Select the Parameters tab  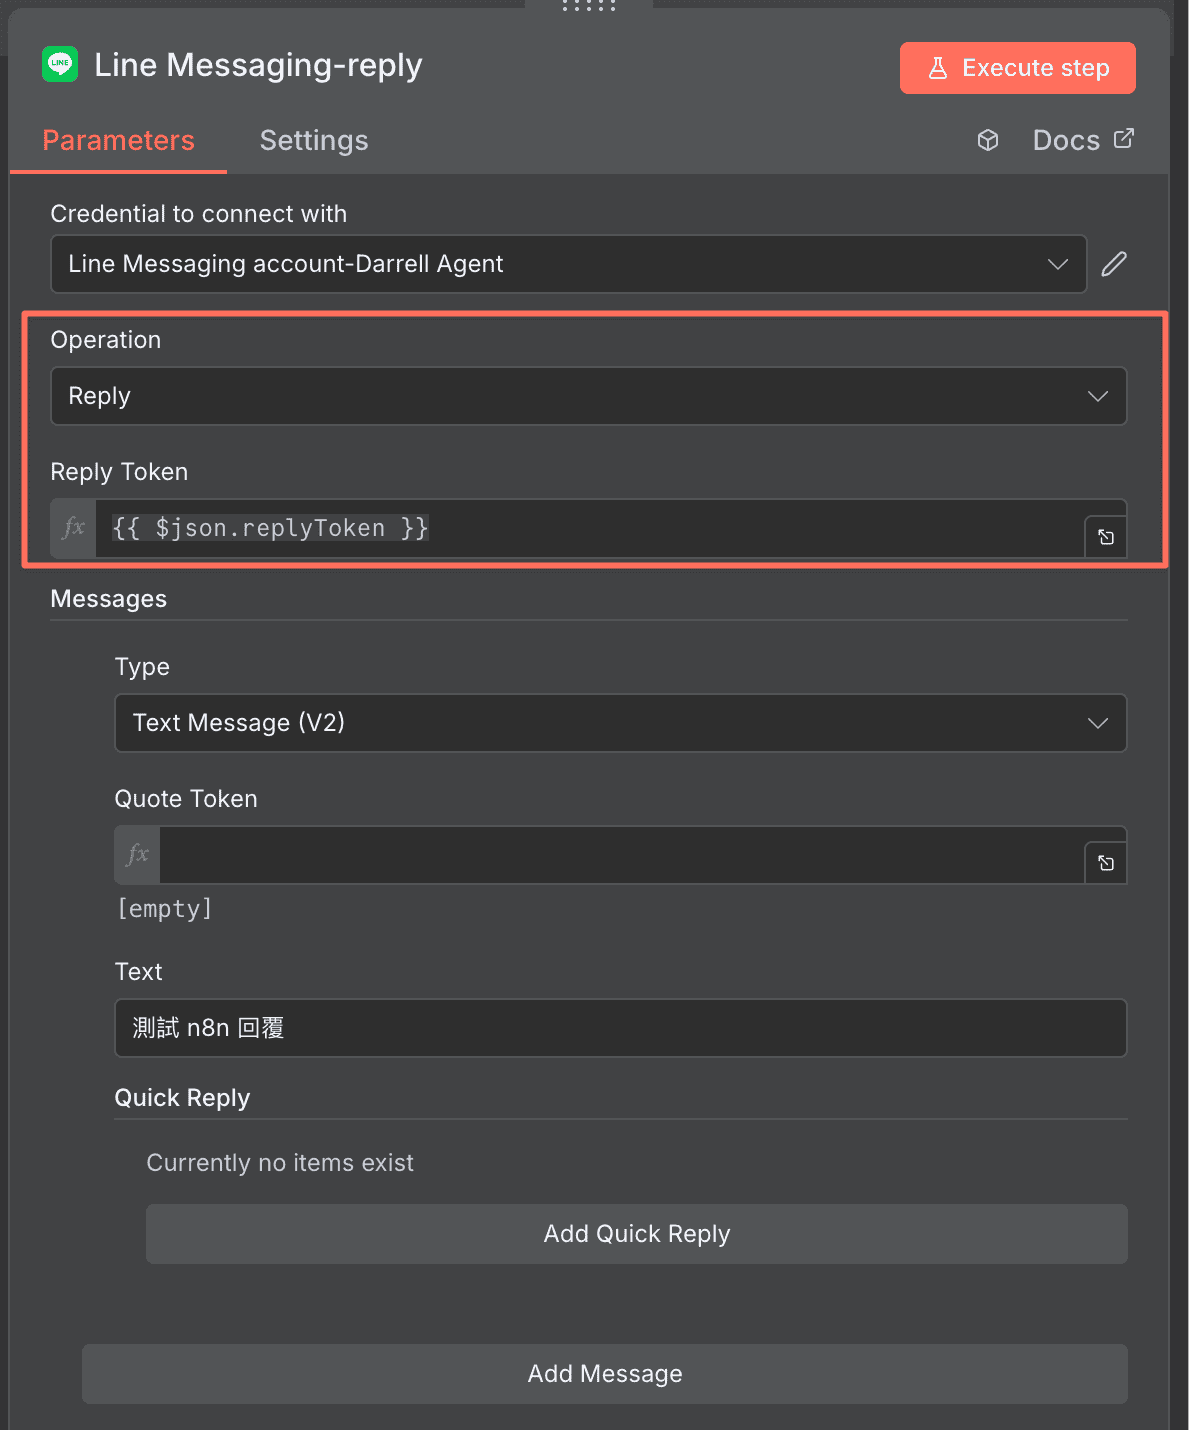[x=118, y=140]
